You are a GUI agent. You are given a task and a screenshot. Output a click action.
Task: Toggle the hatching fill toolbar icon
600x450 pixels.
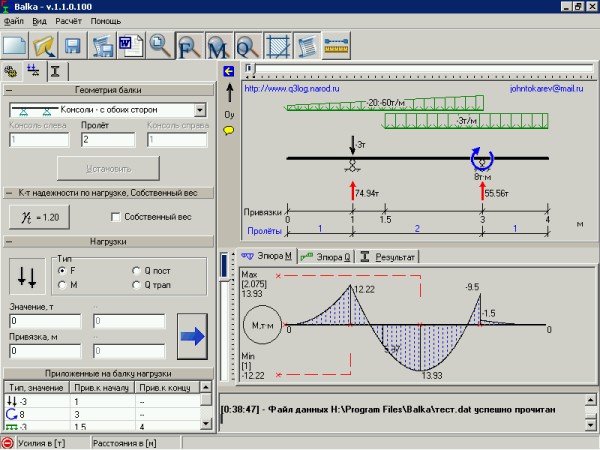(x=277, y=46)
